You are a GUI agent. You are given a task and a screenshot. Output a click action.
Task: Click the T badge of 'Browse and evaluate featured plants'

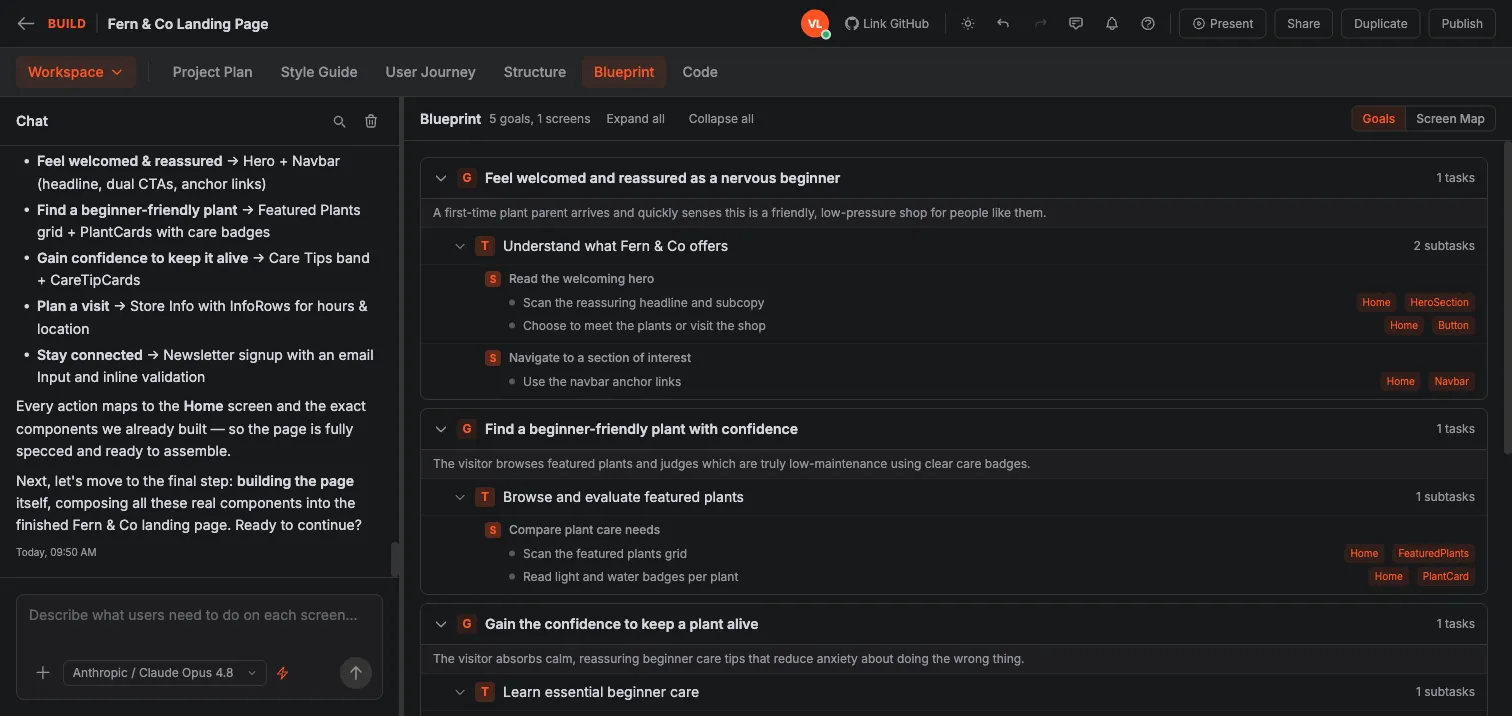485,497
